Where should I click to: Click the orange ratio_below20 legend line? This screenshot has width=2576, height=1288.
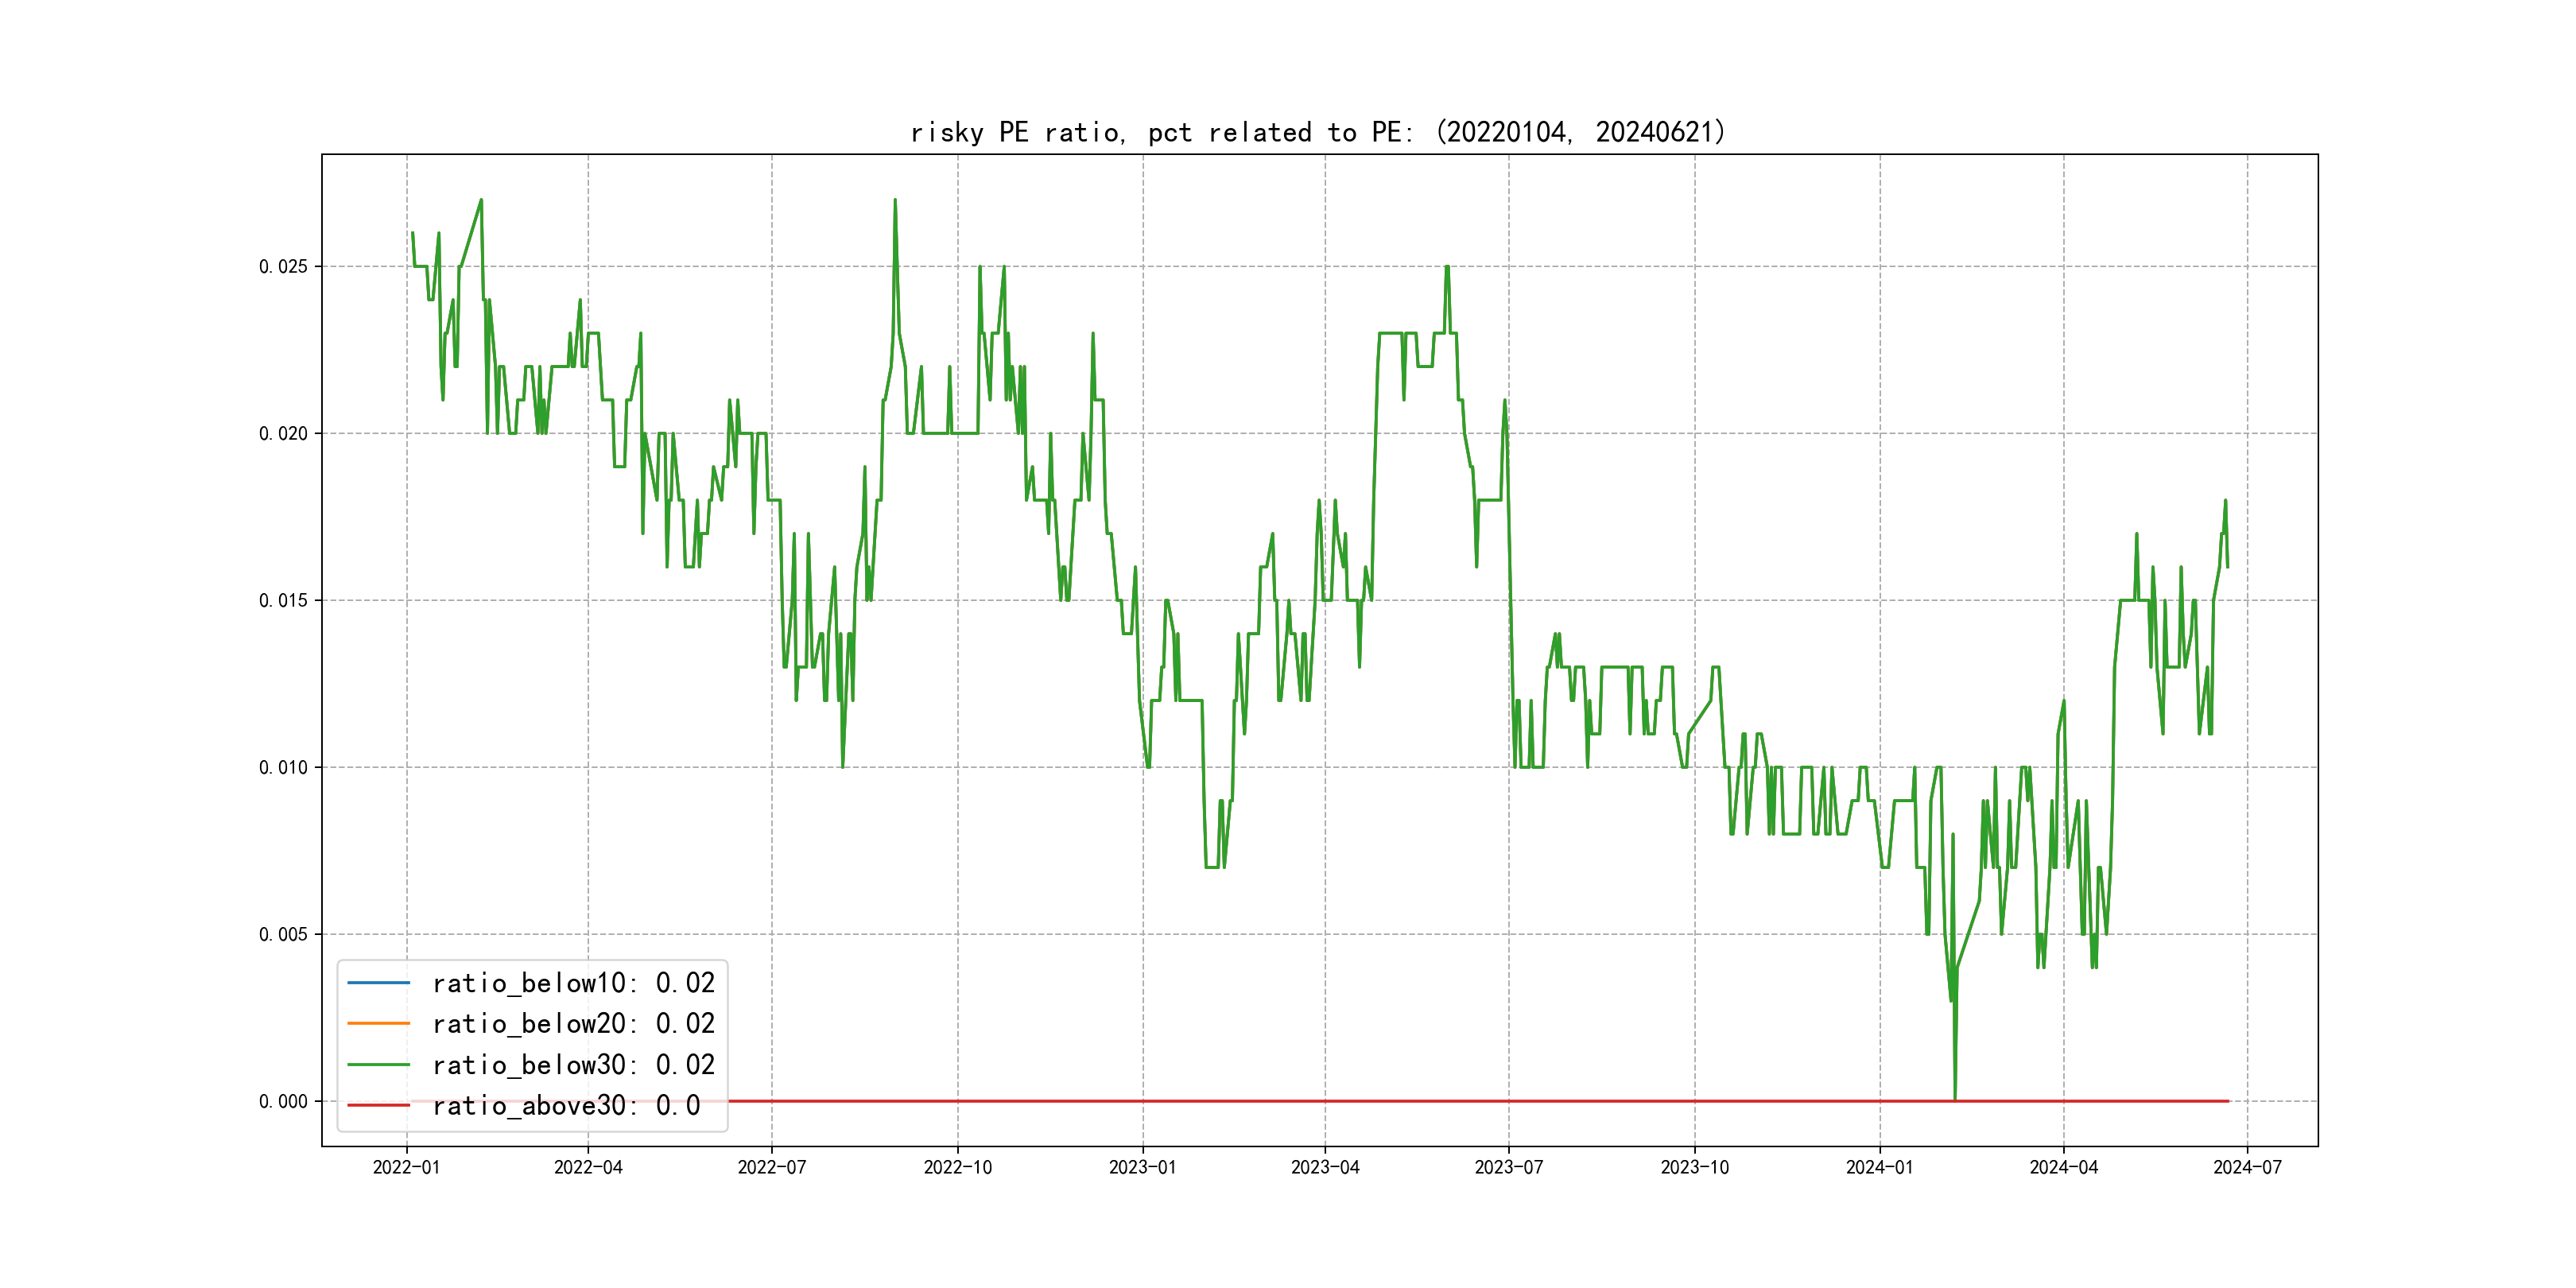(378, 1023)
